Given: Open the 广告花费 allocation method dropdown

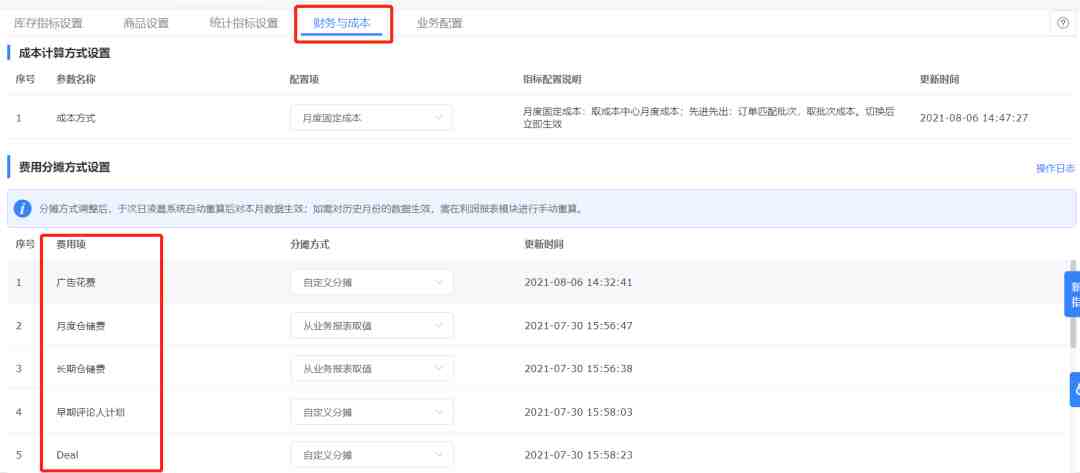Looking at the screenshot, I should click(371, 282).
